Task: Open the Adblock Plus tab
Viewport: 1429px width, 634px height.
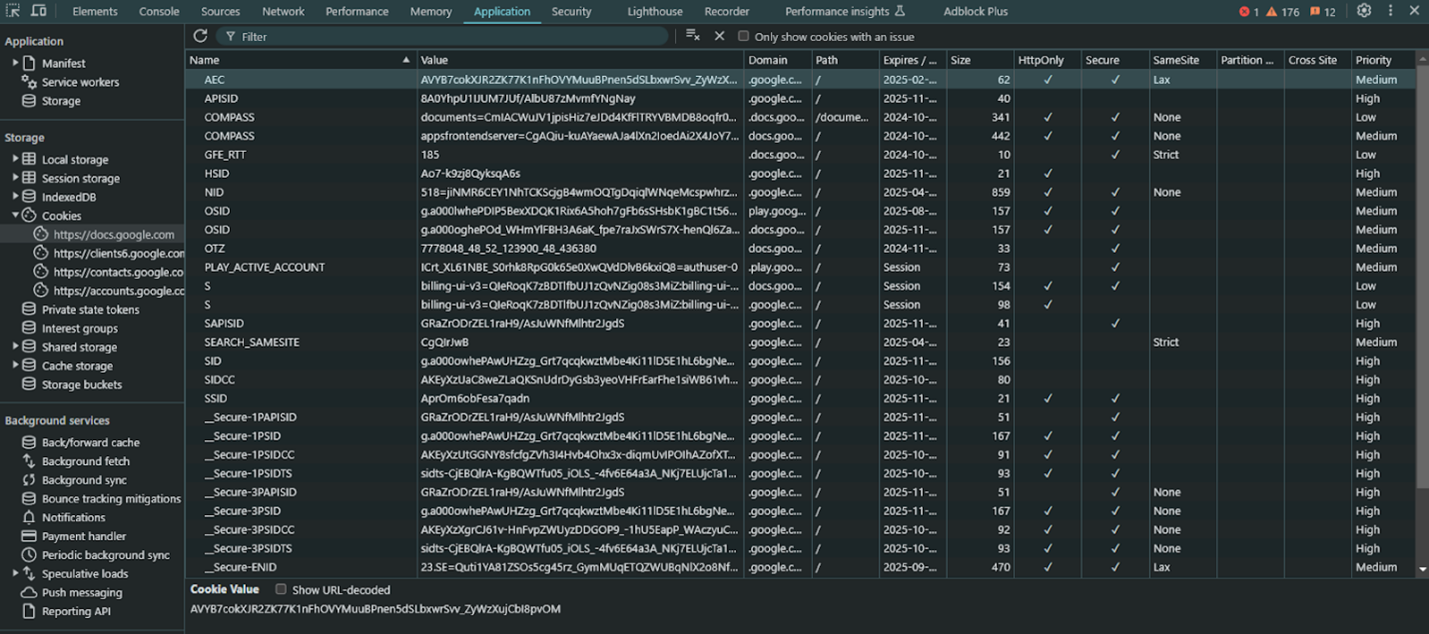Action: tap(976, 12)
